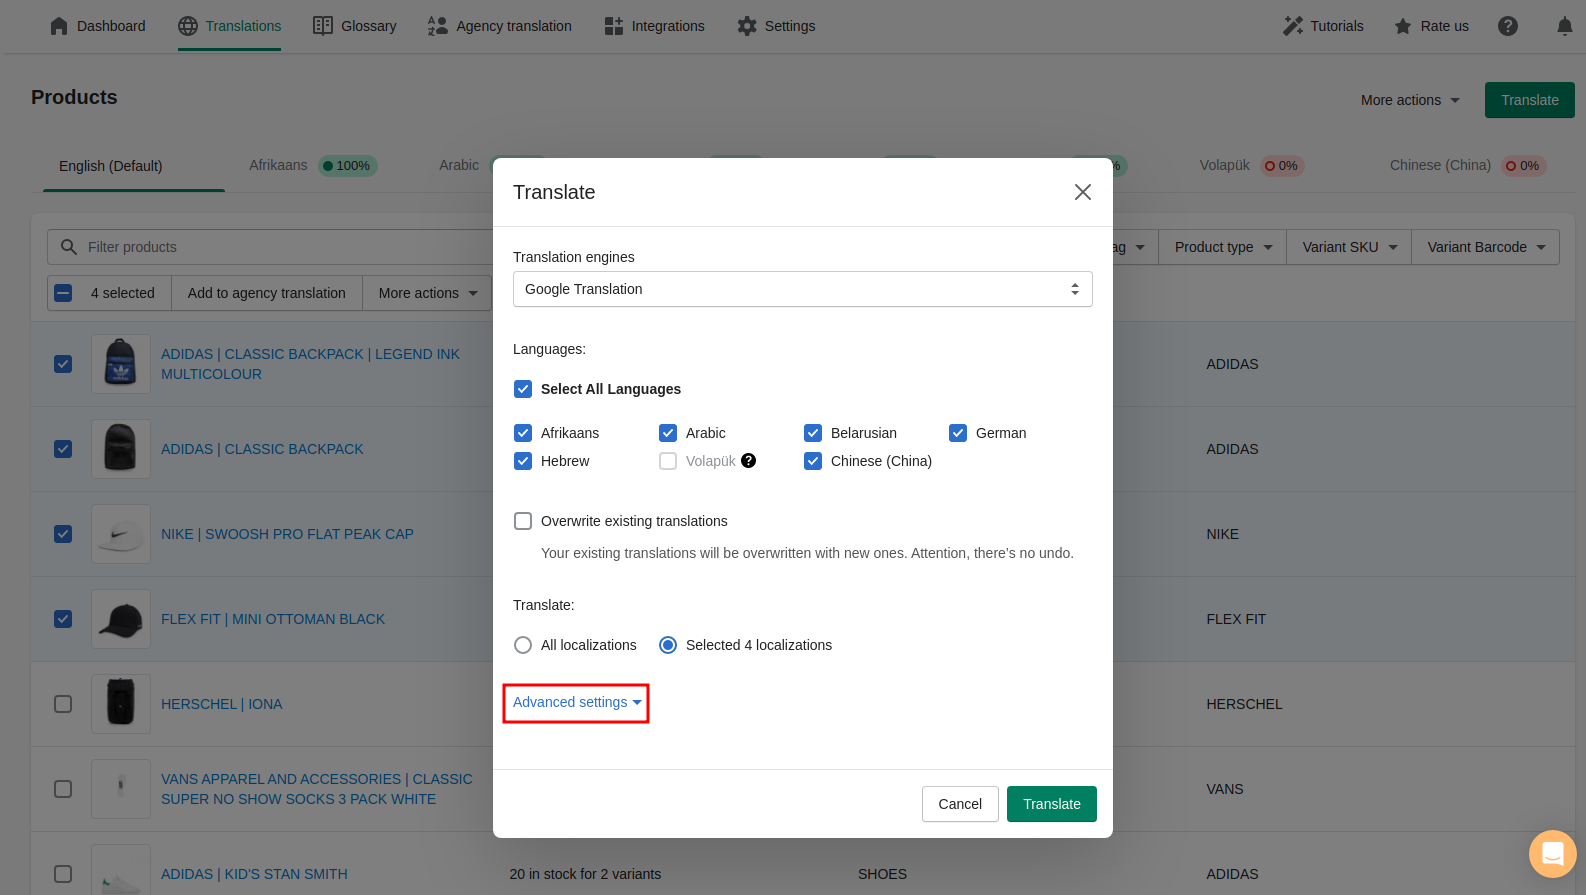Viewport: 1586px width, 895px height.
Task: Uncheck the Belarusian language checkbox
Action: (813, 433)
